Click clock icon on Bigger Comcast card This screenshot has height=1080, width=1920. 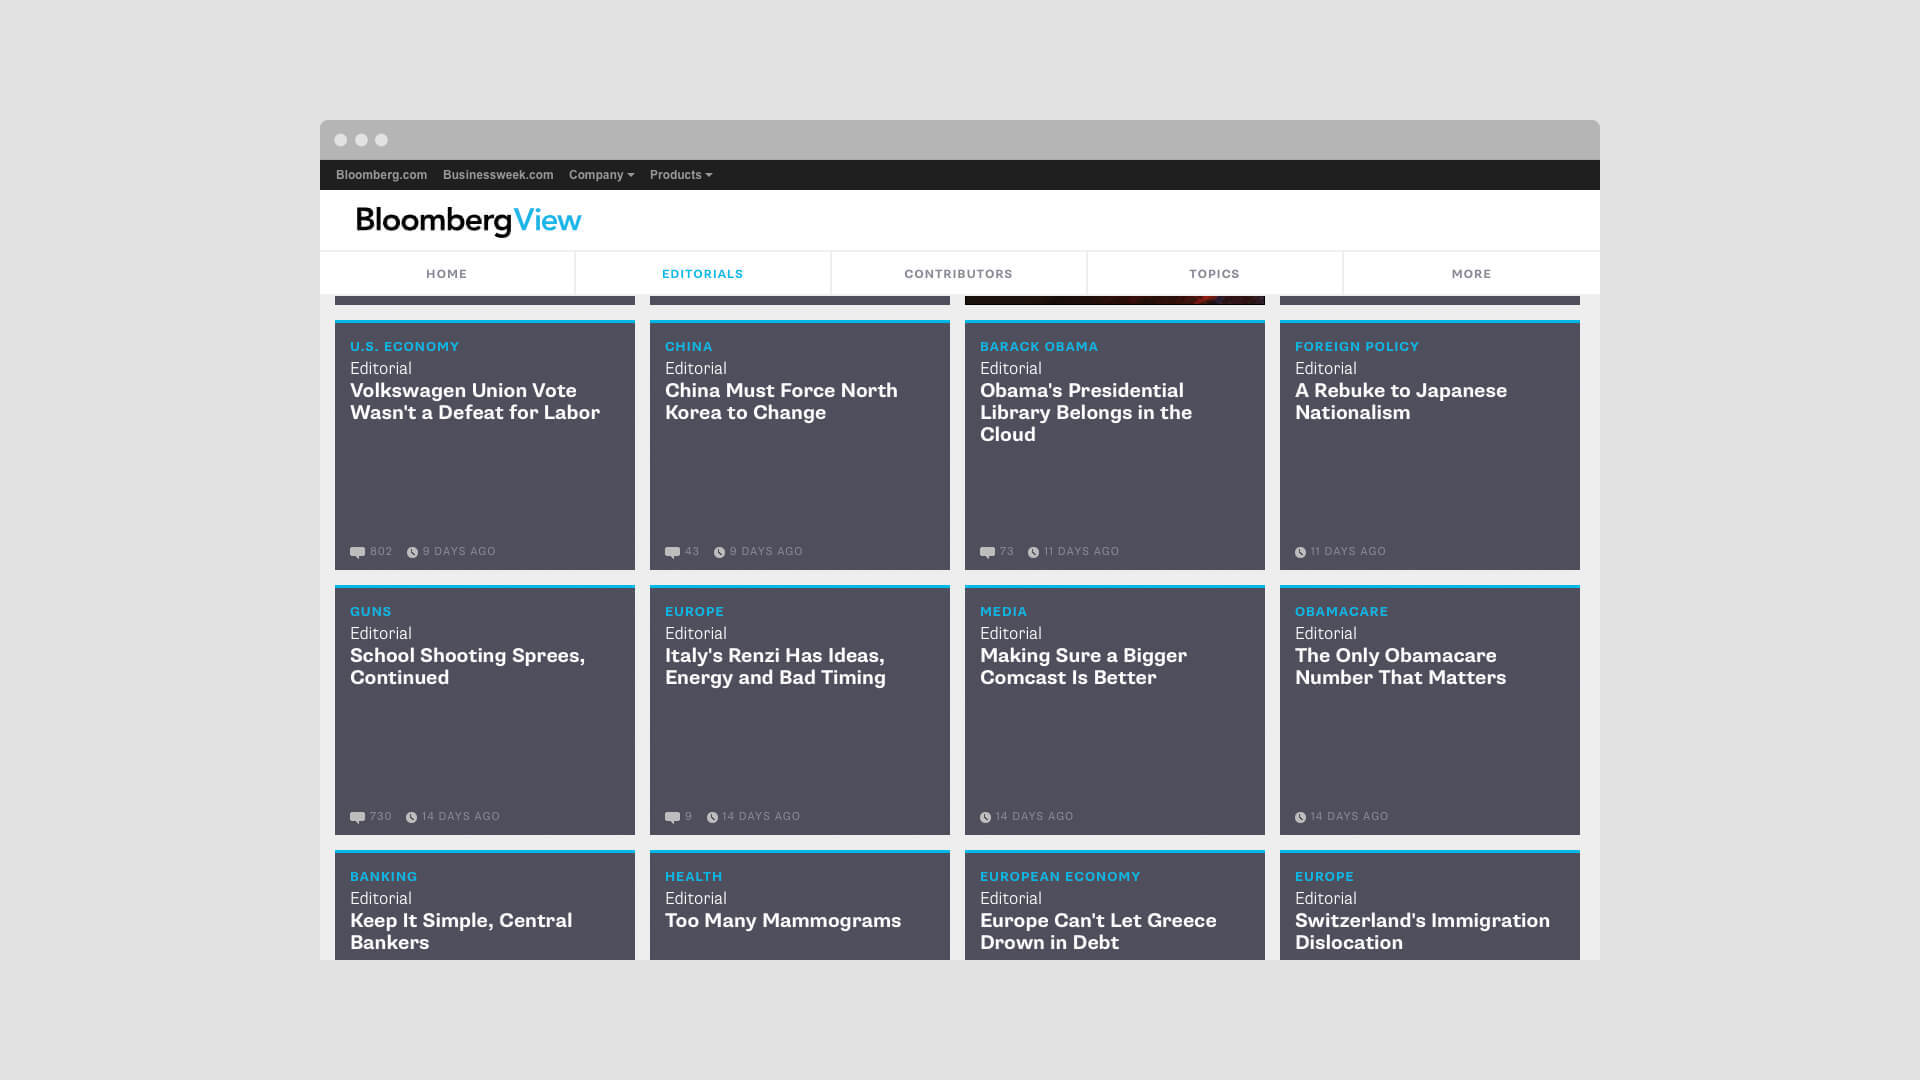985,817
